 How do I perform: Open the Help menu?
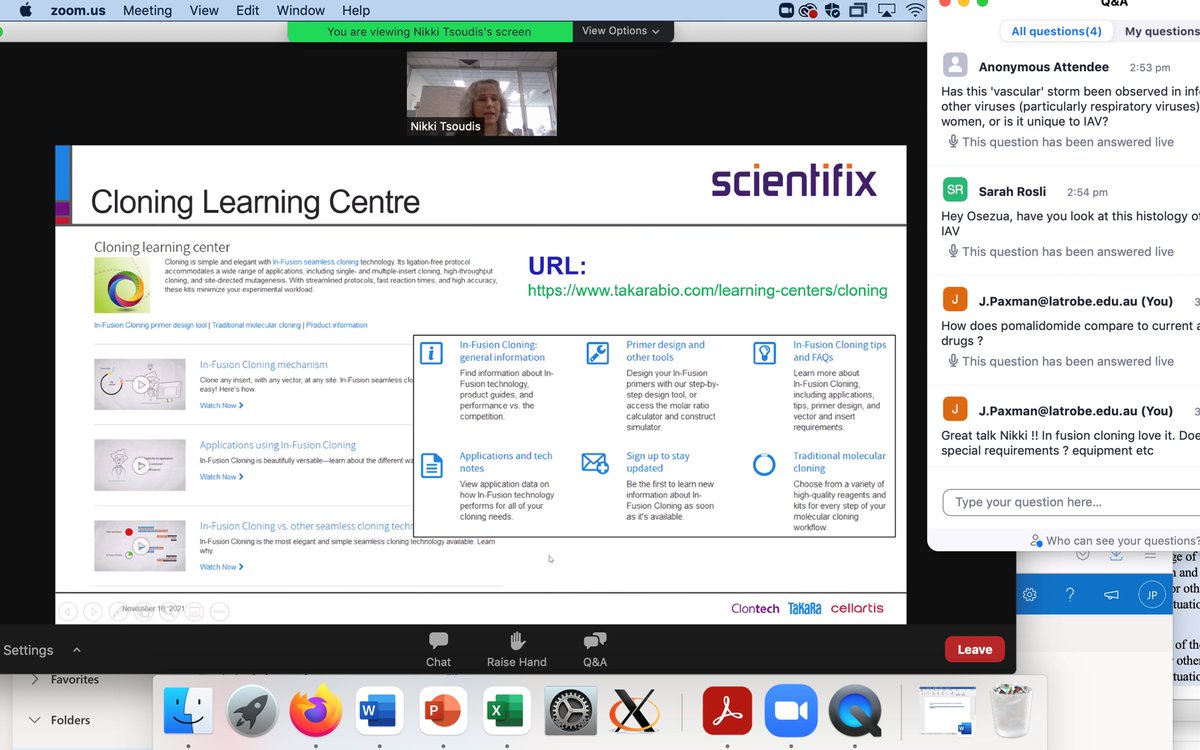[x=355, y=10]
